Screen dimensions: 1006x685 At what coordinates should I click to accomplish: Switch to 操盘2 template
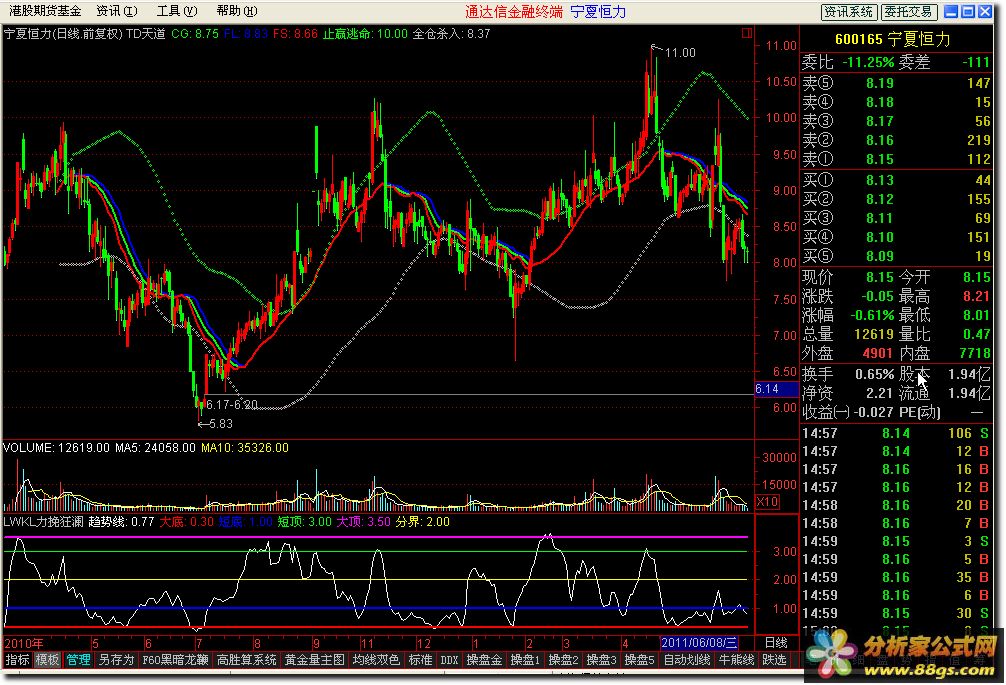(x=563, y=659)
